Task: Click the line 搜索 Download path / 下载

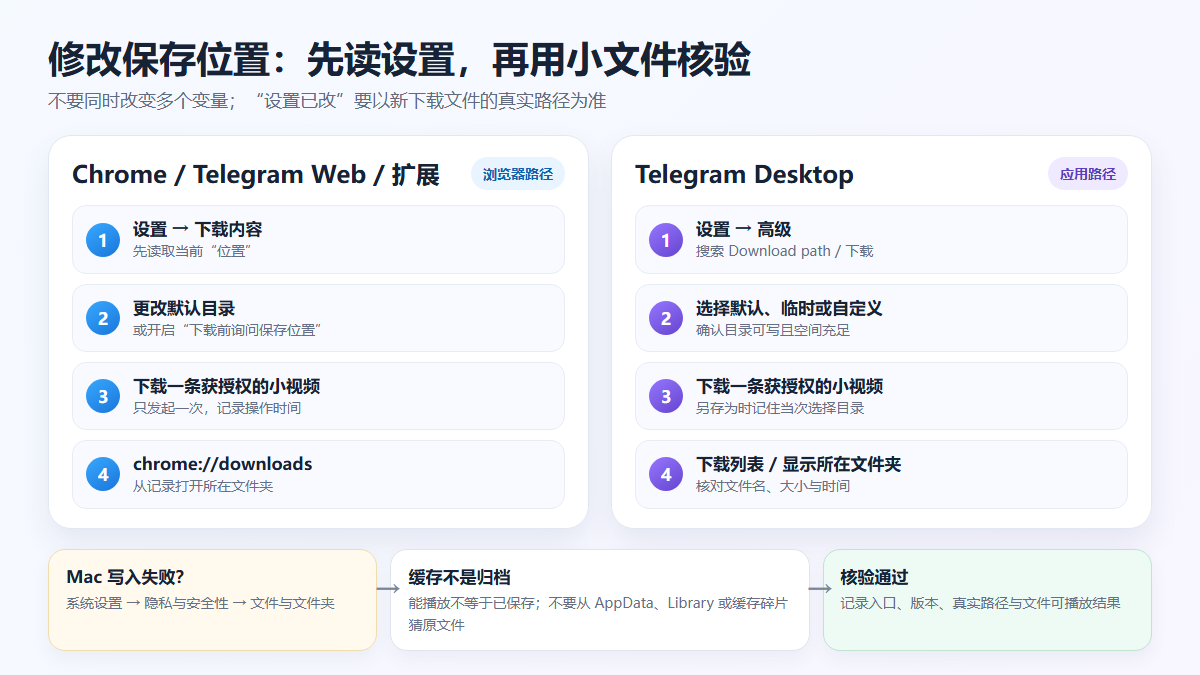Action: tap(785, 251)
